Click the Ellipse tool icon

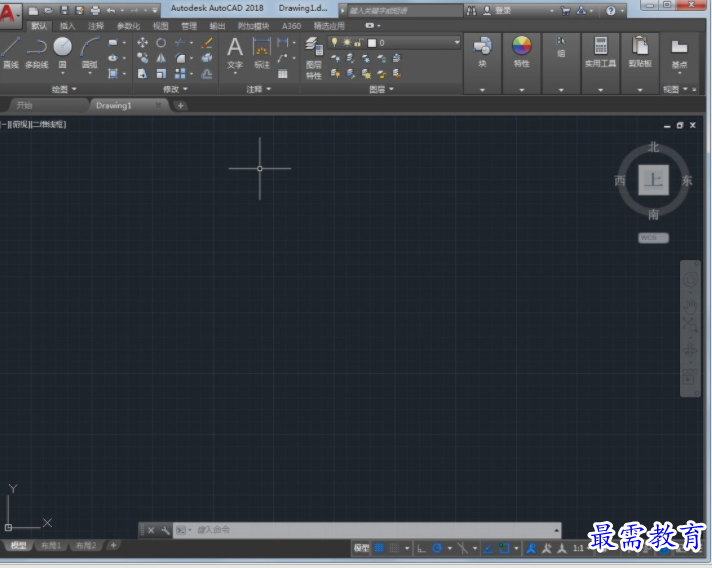tap(113, 58)
